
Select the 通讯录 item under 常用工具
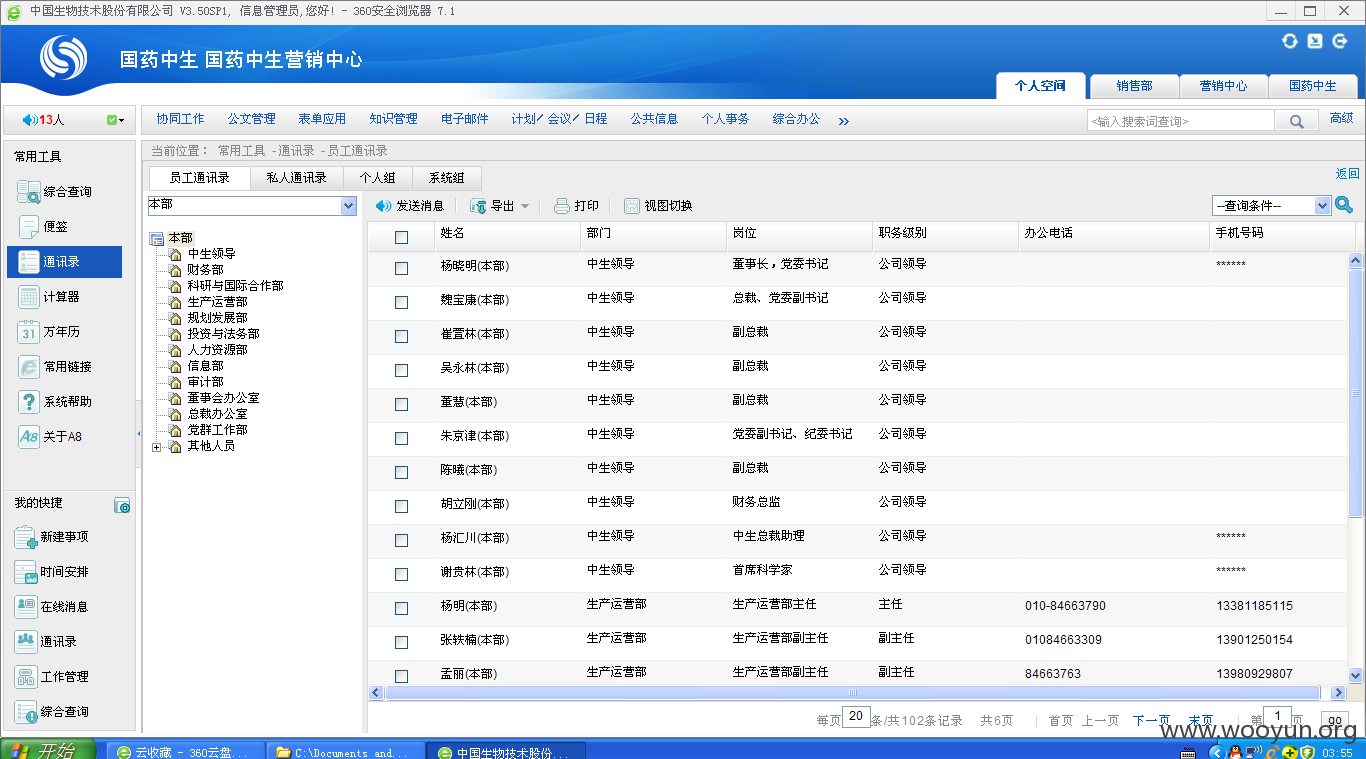[64, 262]
